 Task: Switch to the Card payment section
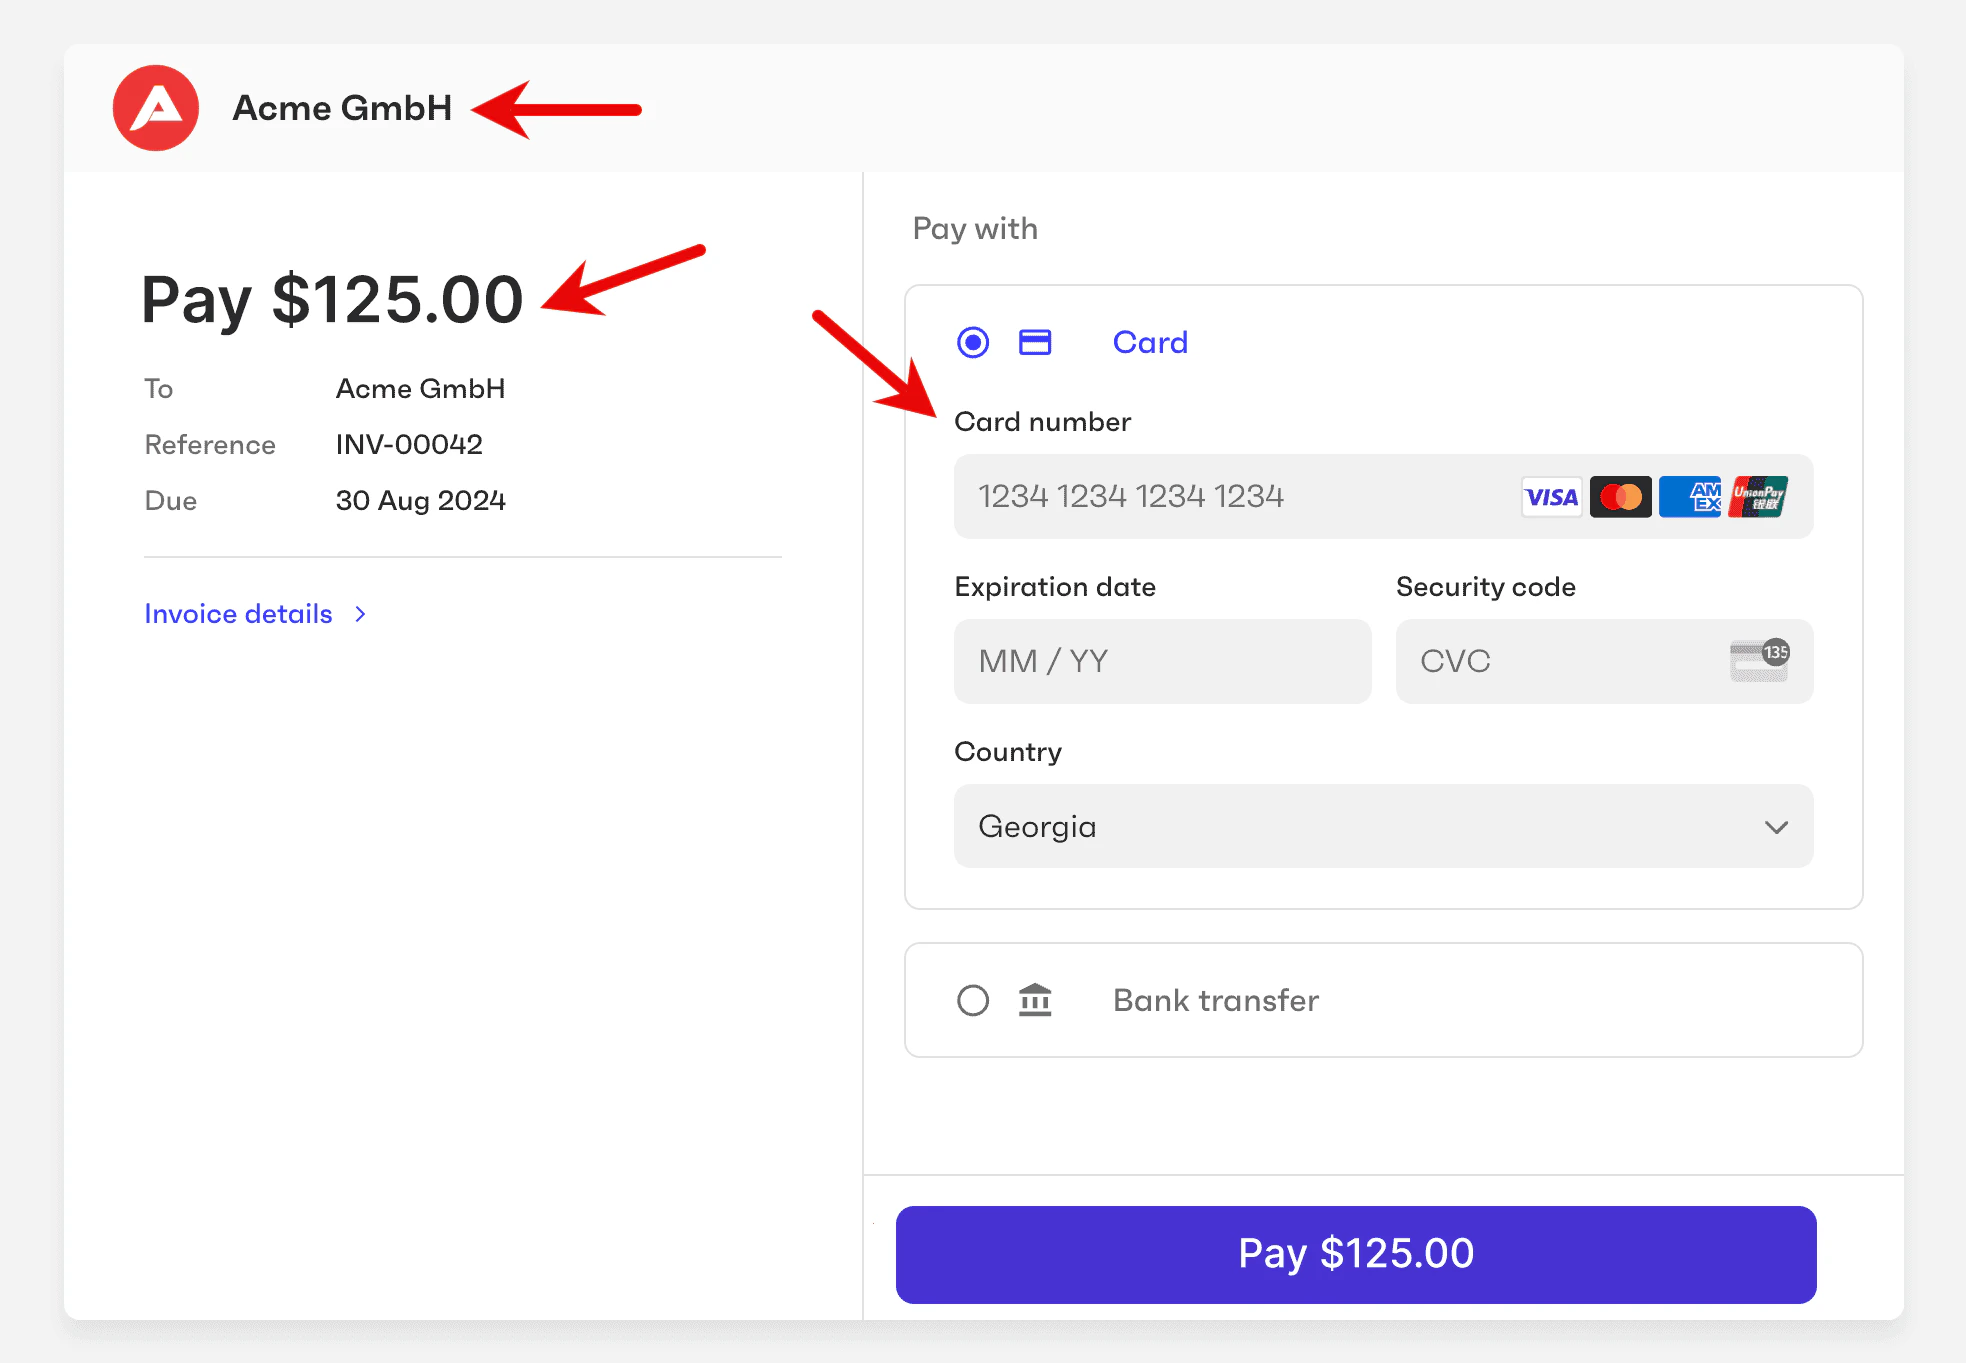[1149, 342]
